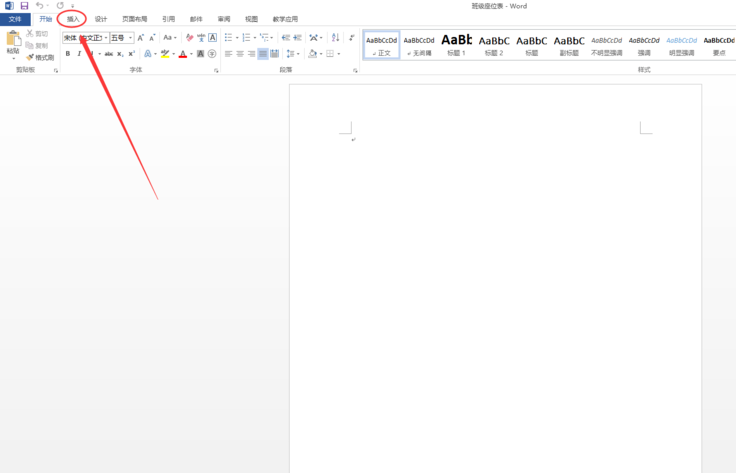This screenshot has height=473, width=736.
Task: Apply bulleted list formatting
Action: coord(229,38)
